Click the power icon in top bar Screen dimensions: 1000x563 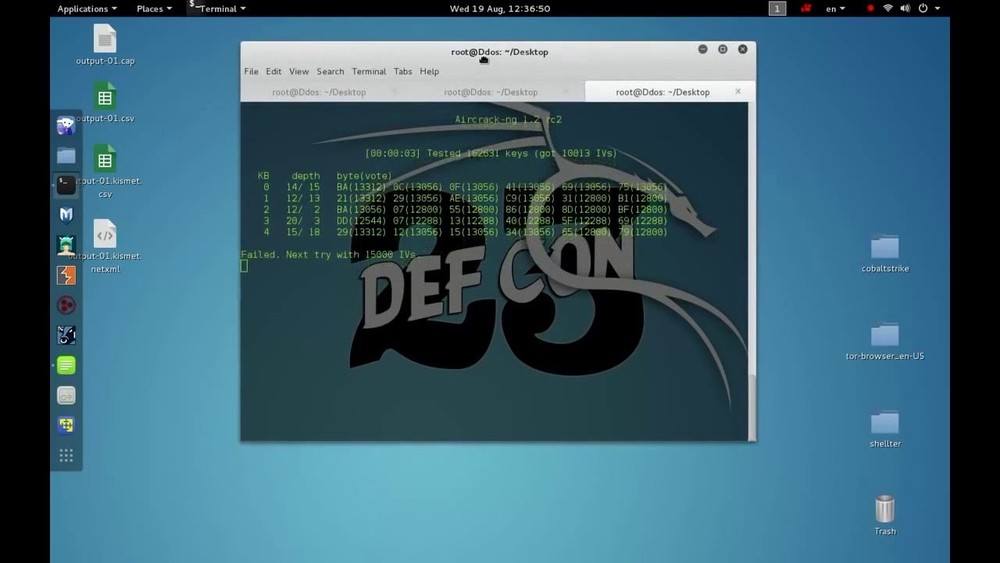923,8
